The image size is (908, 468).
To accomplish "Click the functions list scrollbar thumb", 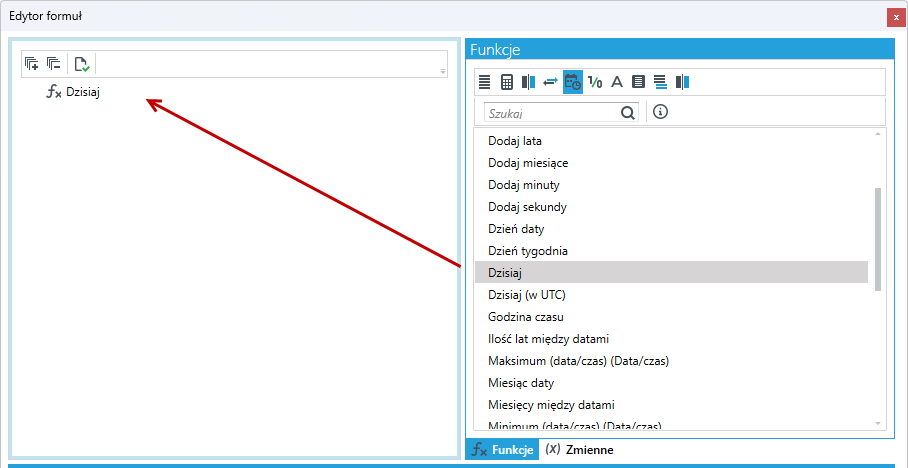I will [877, 239].
